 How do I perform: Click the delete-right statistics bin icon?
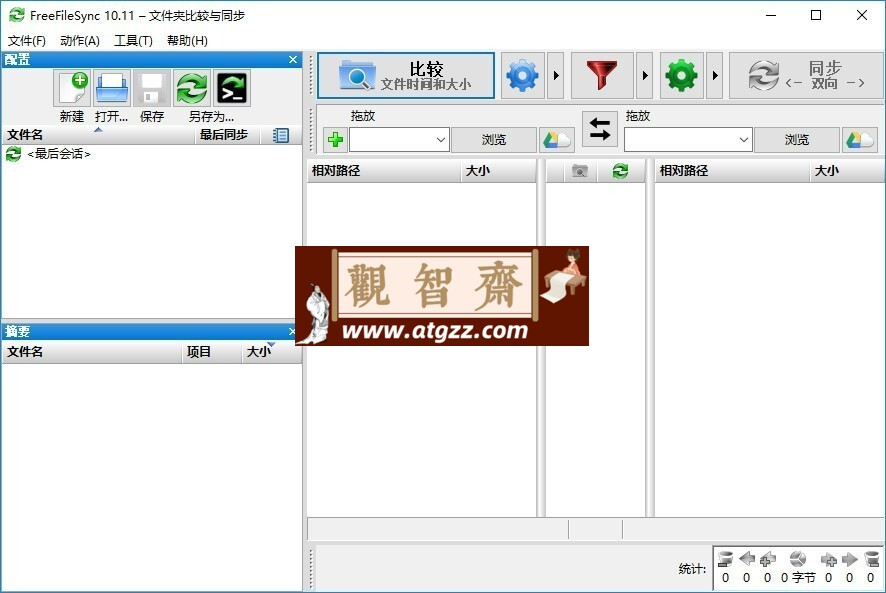pyautogui.click(x=871, y=559)
